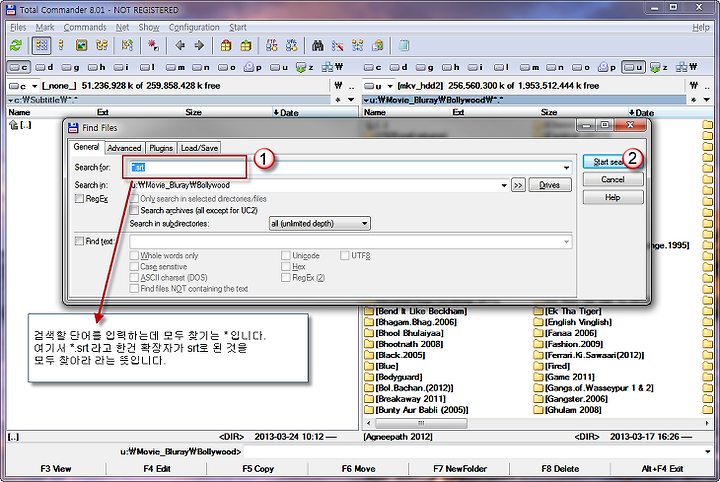Enable the Find text checkbox

point(79,241)
